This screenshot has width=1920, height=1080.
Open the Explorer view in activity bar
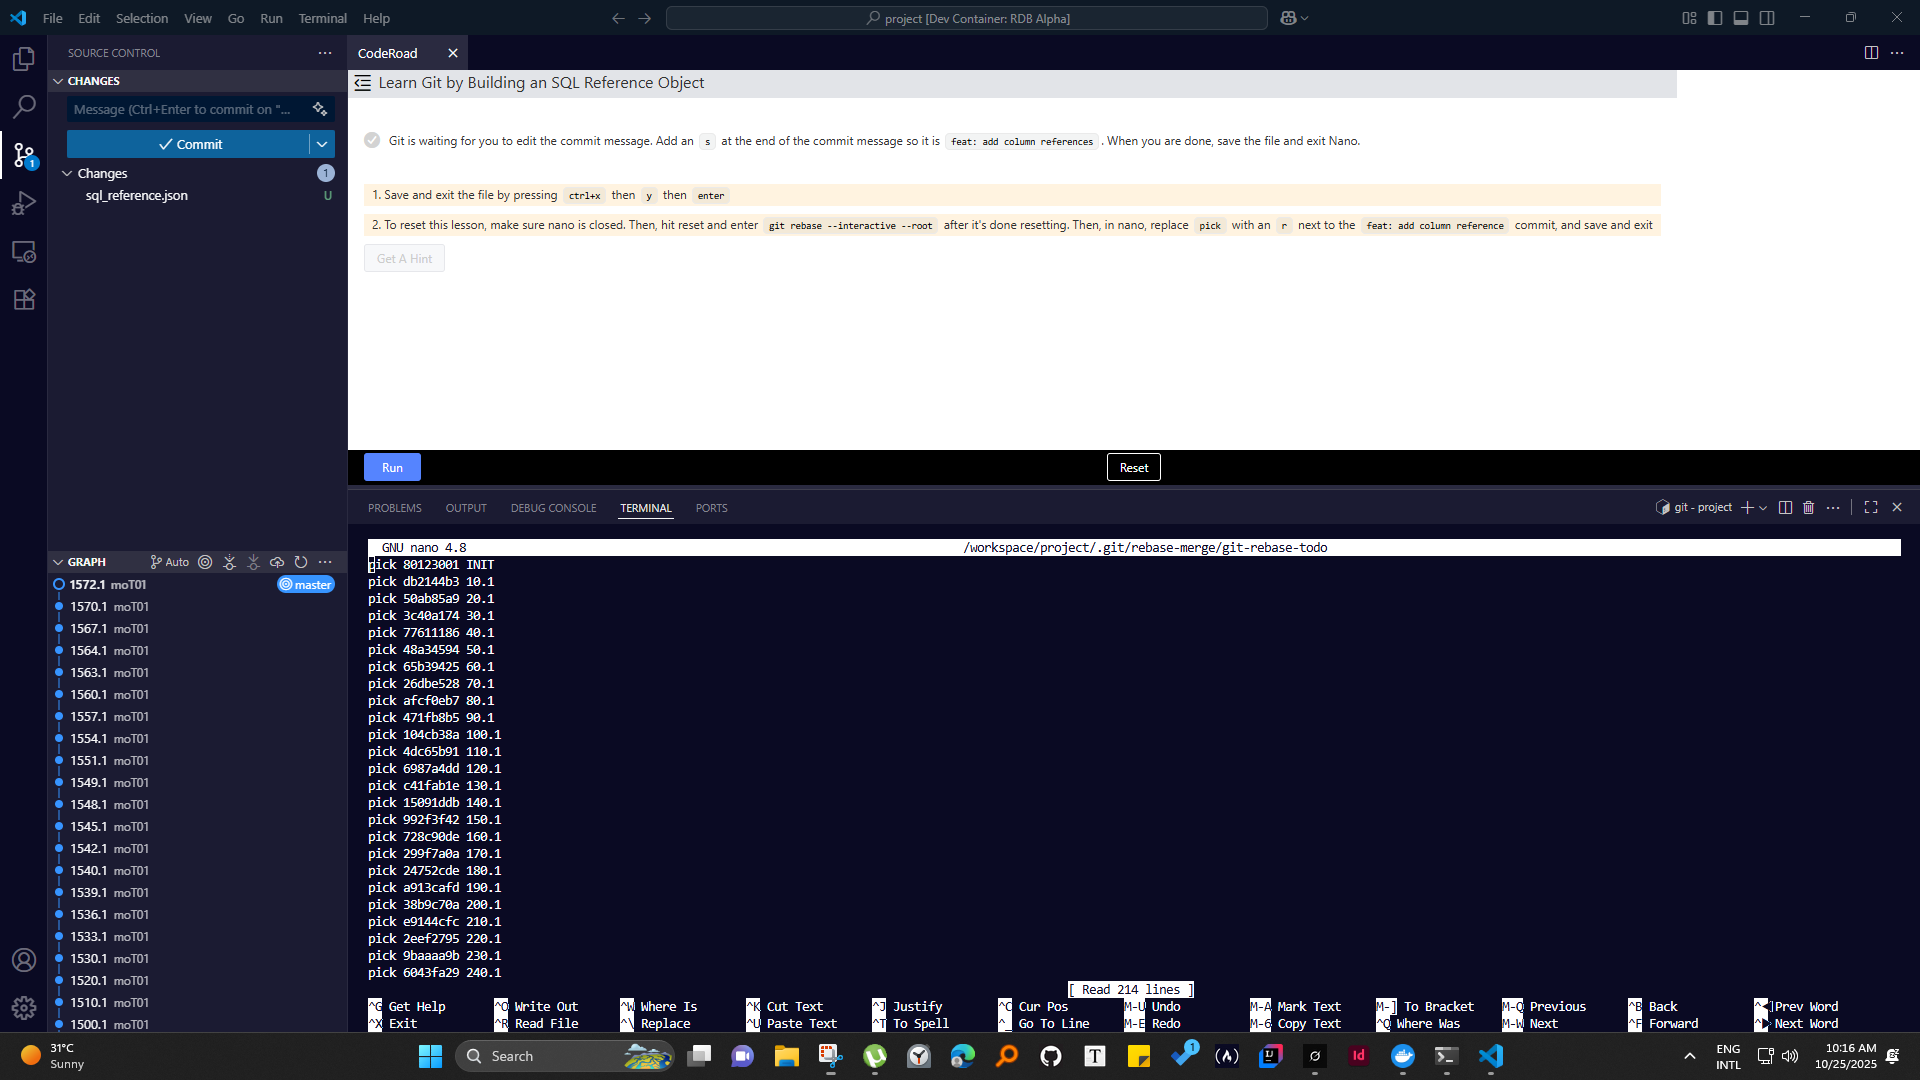[24, 59]
